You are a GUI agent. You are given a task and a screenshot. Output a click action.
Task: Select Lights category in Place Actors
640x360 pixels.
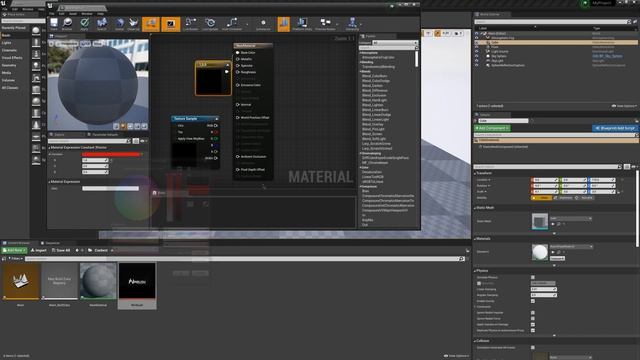[7, 42]
